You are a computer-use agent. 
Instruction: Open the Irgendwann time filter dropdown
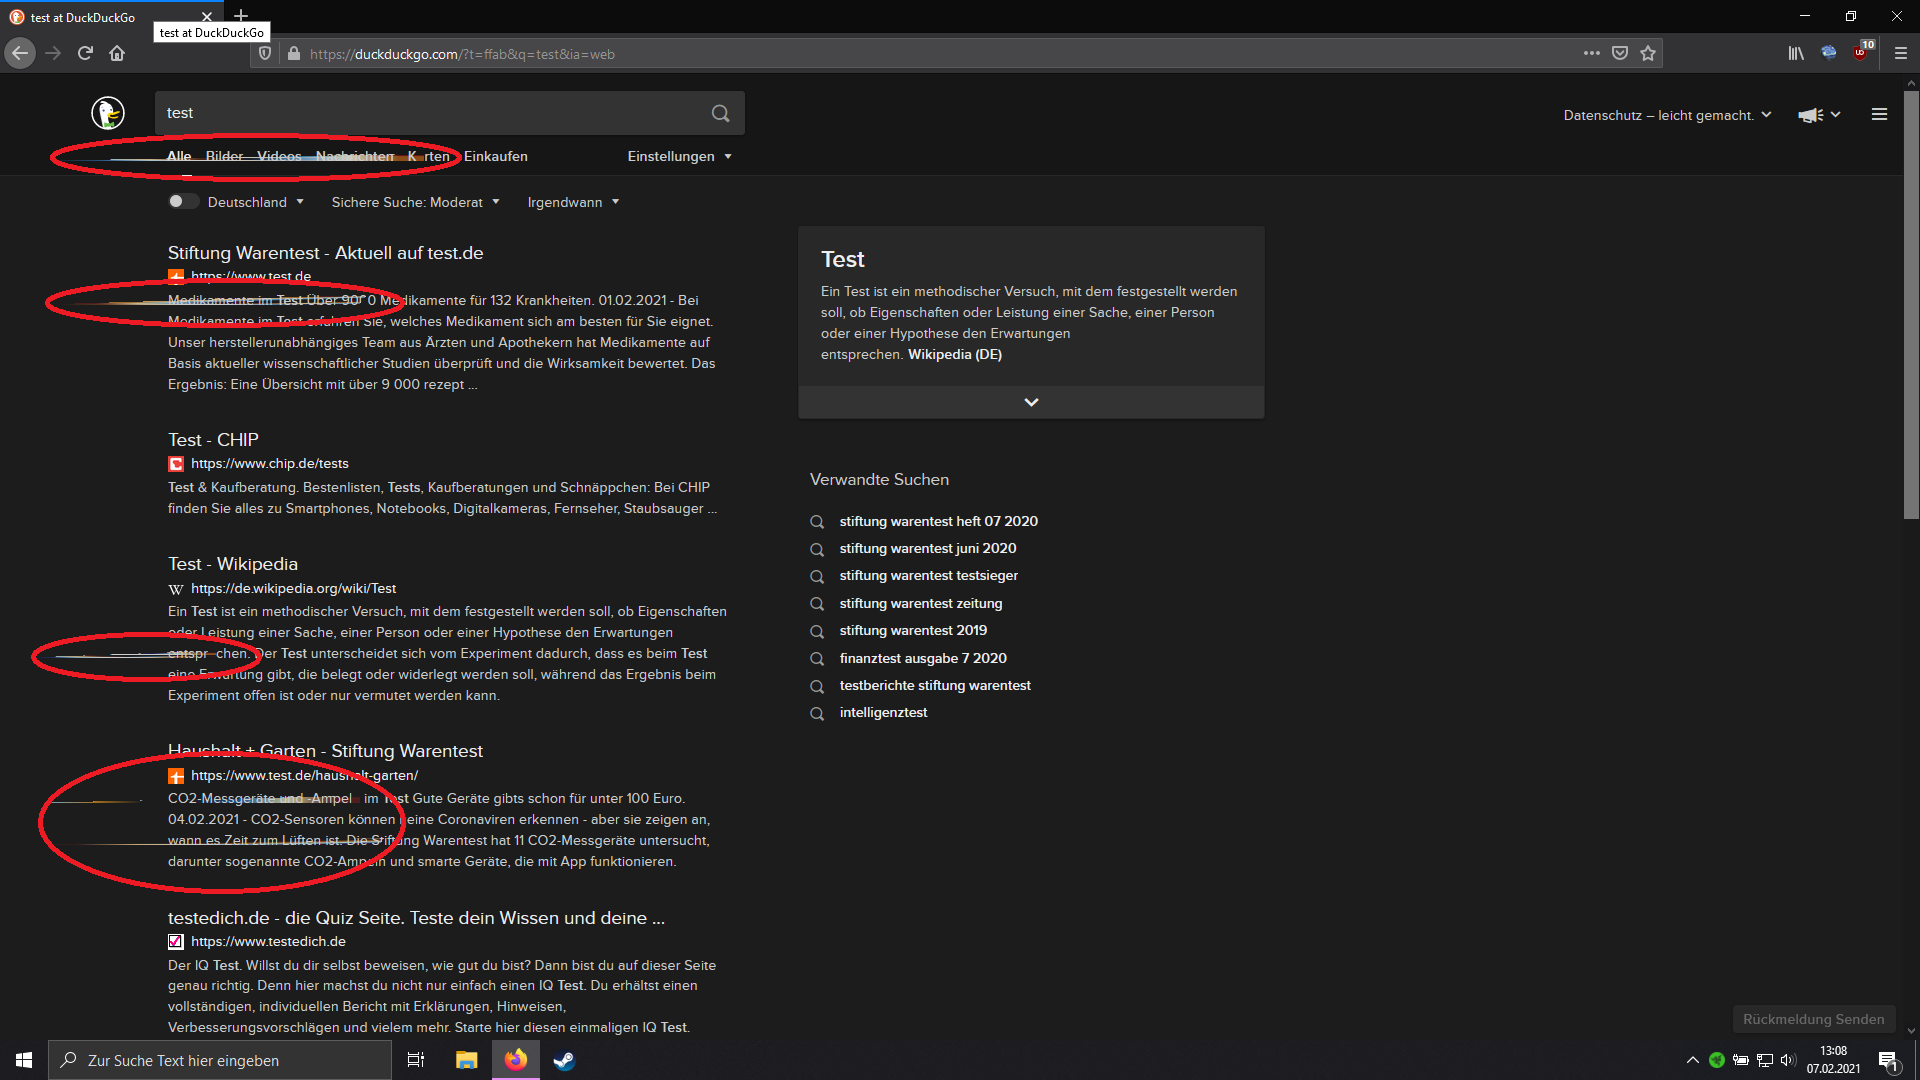click(x=573, y=202)
